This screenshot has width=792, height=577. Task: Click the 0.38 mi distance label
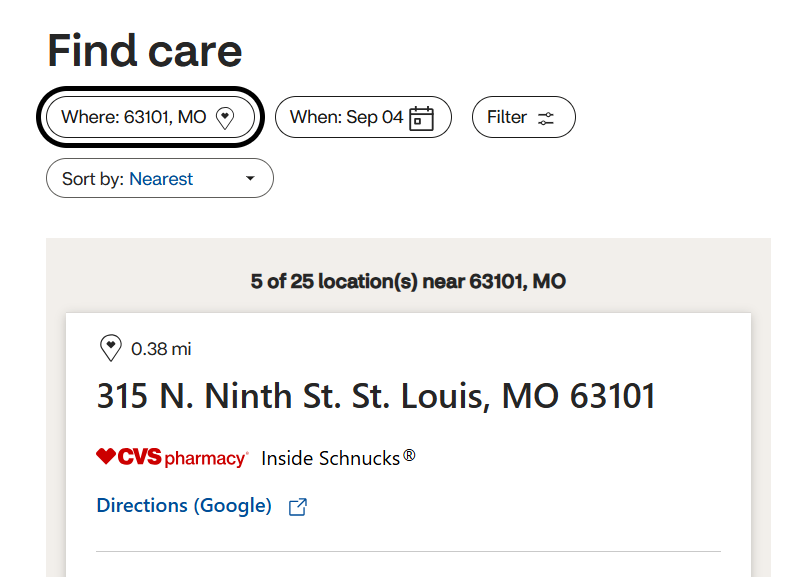pos(161,349)
